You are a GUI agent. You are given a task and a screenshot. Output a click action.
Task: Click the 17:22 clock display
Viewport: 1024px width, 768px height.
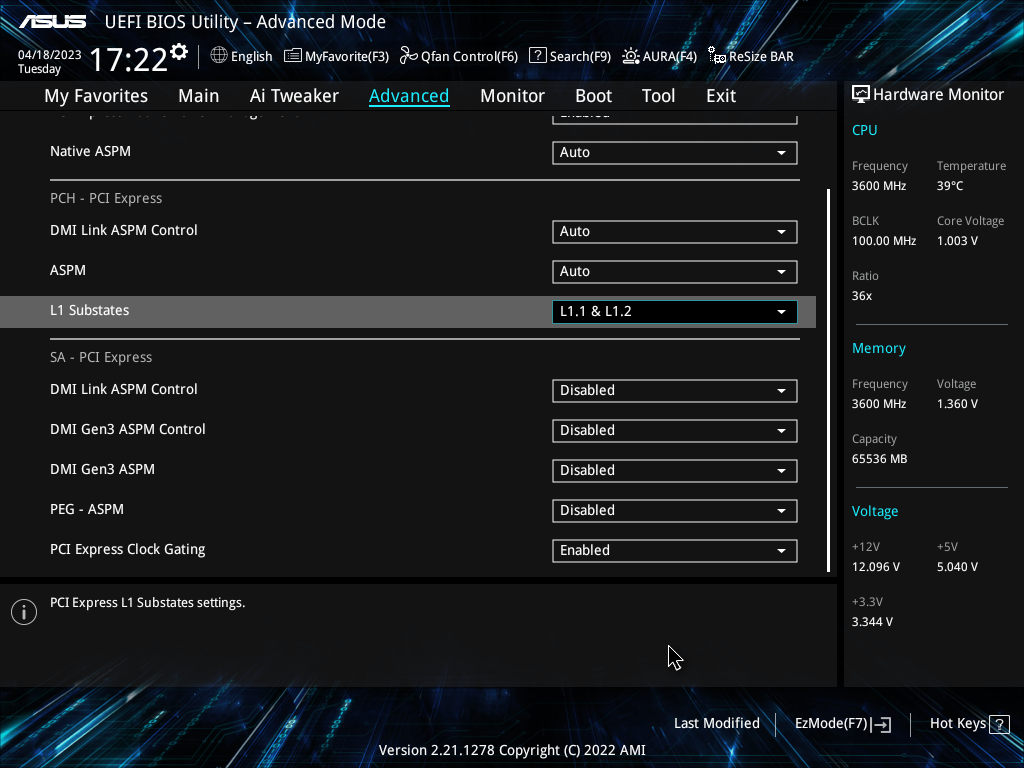[129, 59]
